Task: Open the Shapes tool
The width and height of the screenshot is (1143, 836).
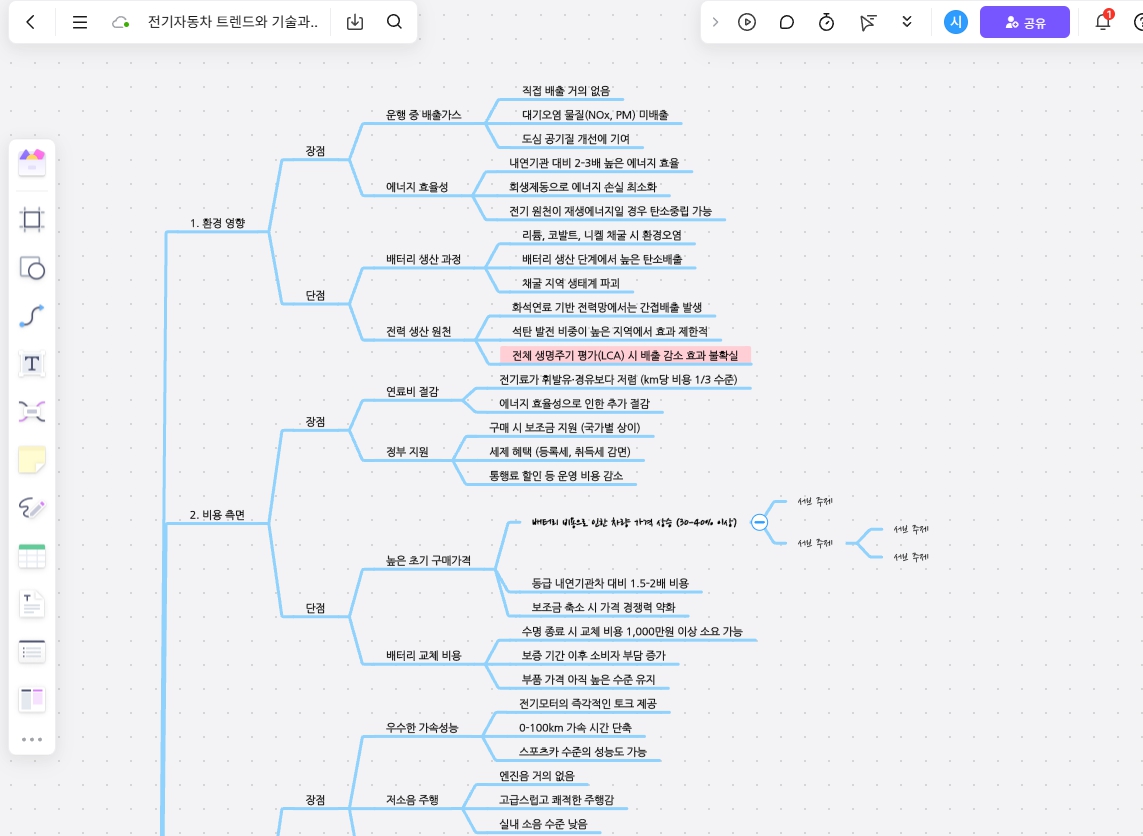Action: pos(32,268)
